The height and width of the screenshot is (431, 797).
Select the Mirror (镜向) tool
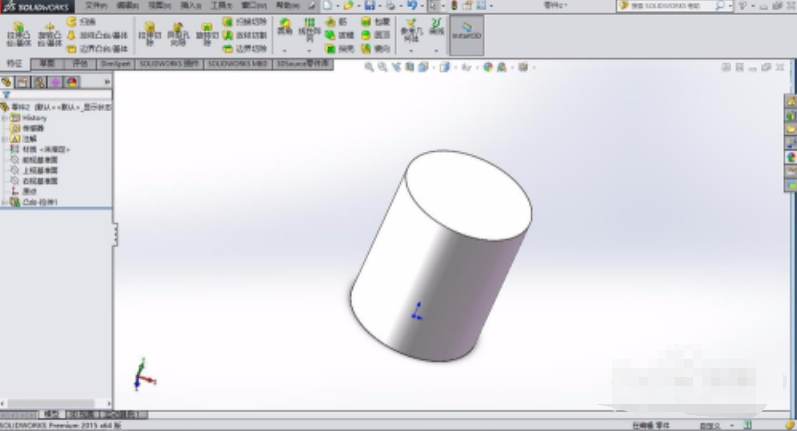[375, 49]
